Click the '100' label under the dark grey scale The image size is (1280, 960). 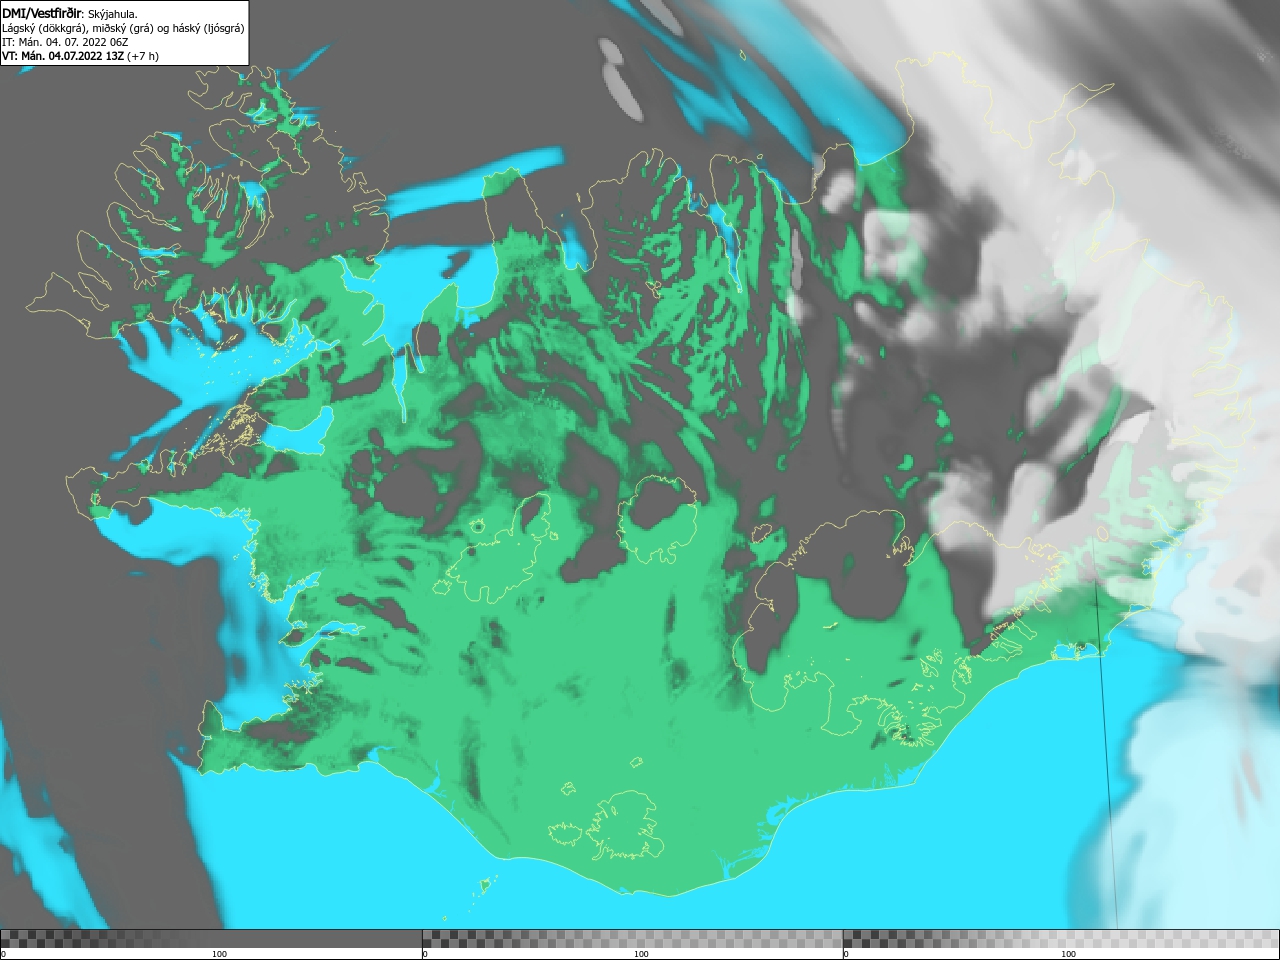point(219,954)
